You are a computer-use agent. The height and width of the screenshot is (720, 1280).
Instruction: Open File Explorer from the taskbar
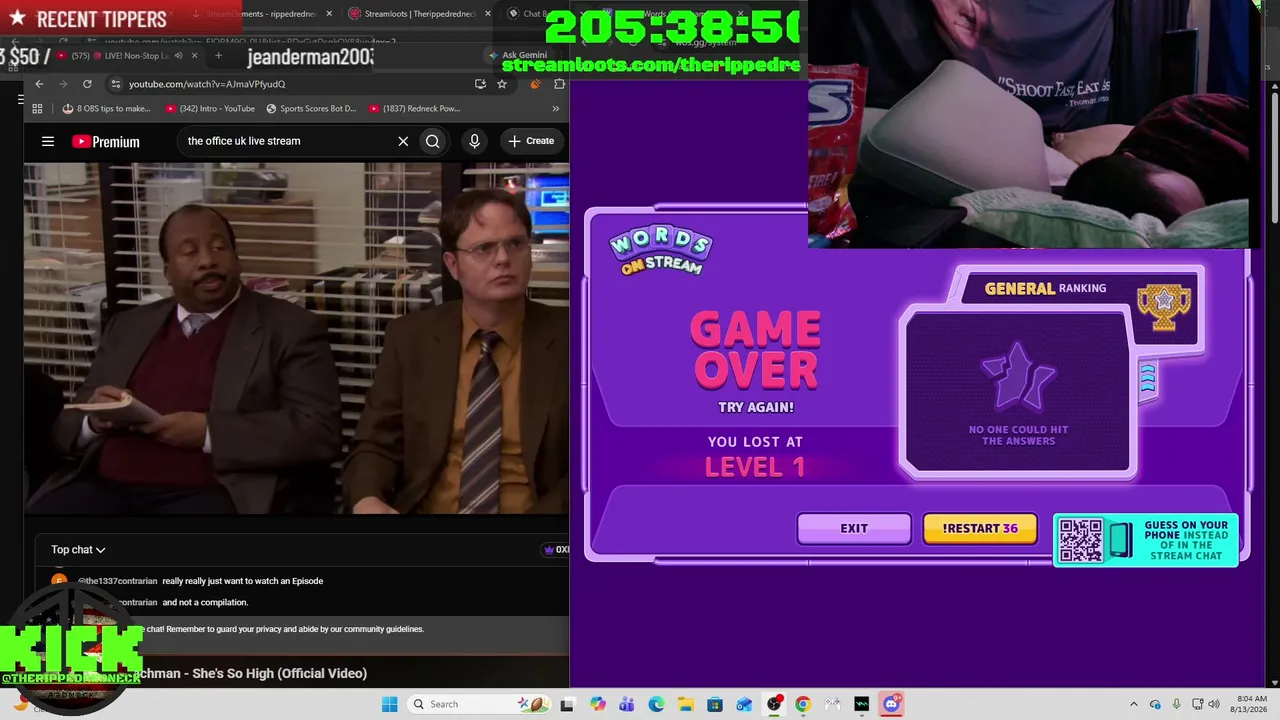(x=685, y=704)
